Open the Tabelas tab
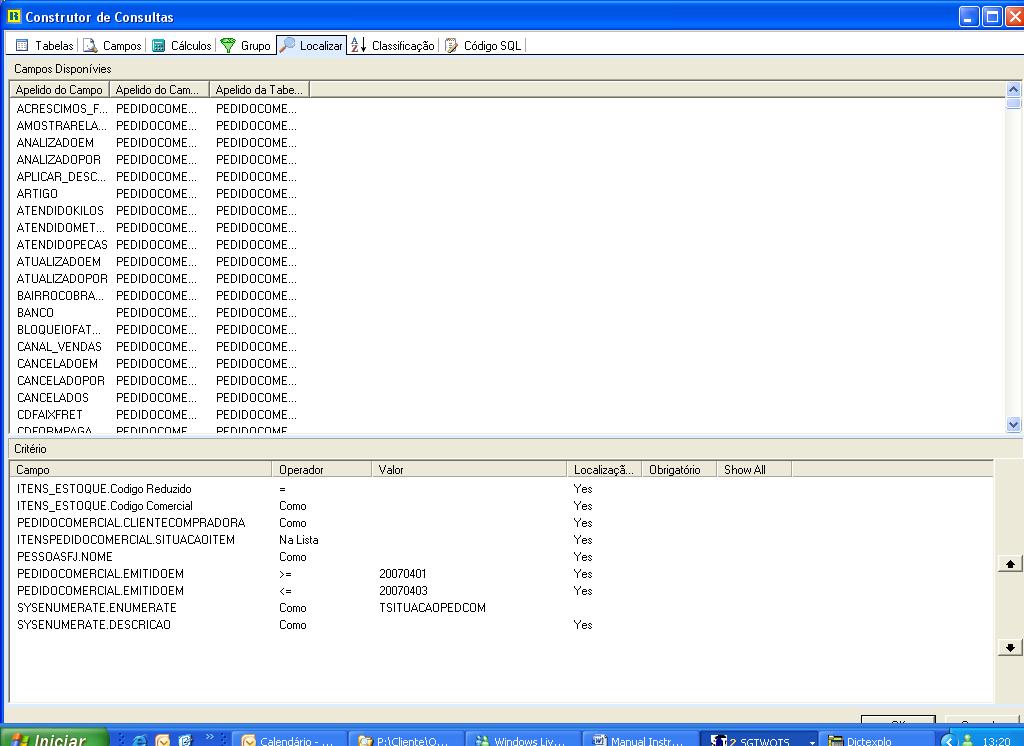Viewport: 1024px width, 746px height. [45, 46]
